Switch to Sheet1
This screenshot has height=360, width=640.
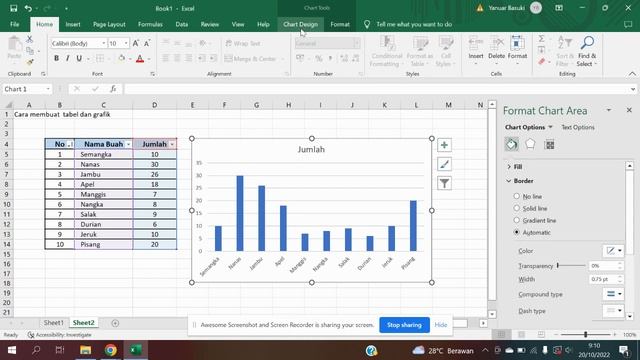pyautogui.click(x=53, y=323)
